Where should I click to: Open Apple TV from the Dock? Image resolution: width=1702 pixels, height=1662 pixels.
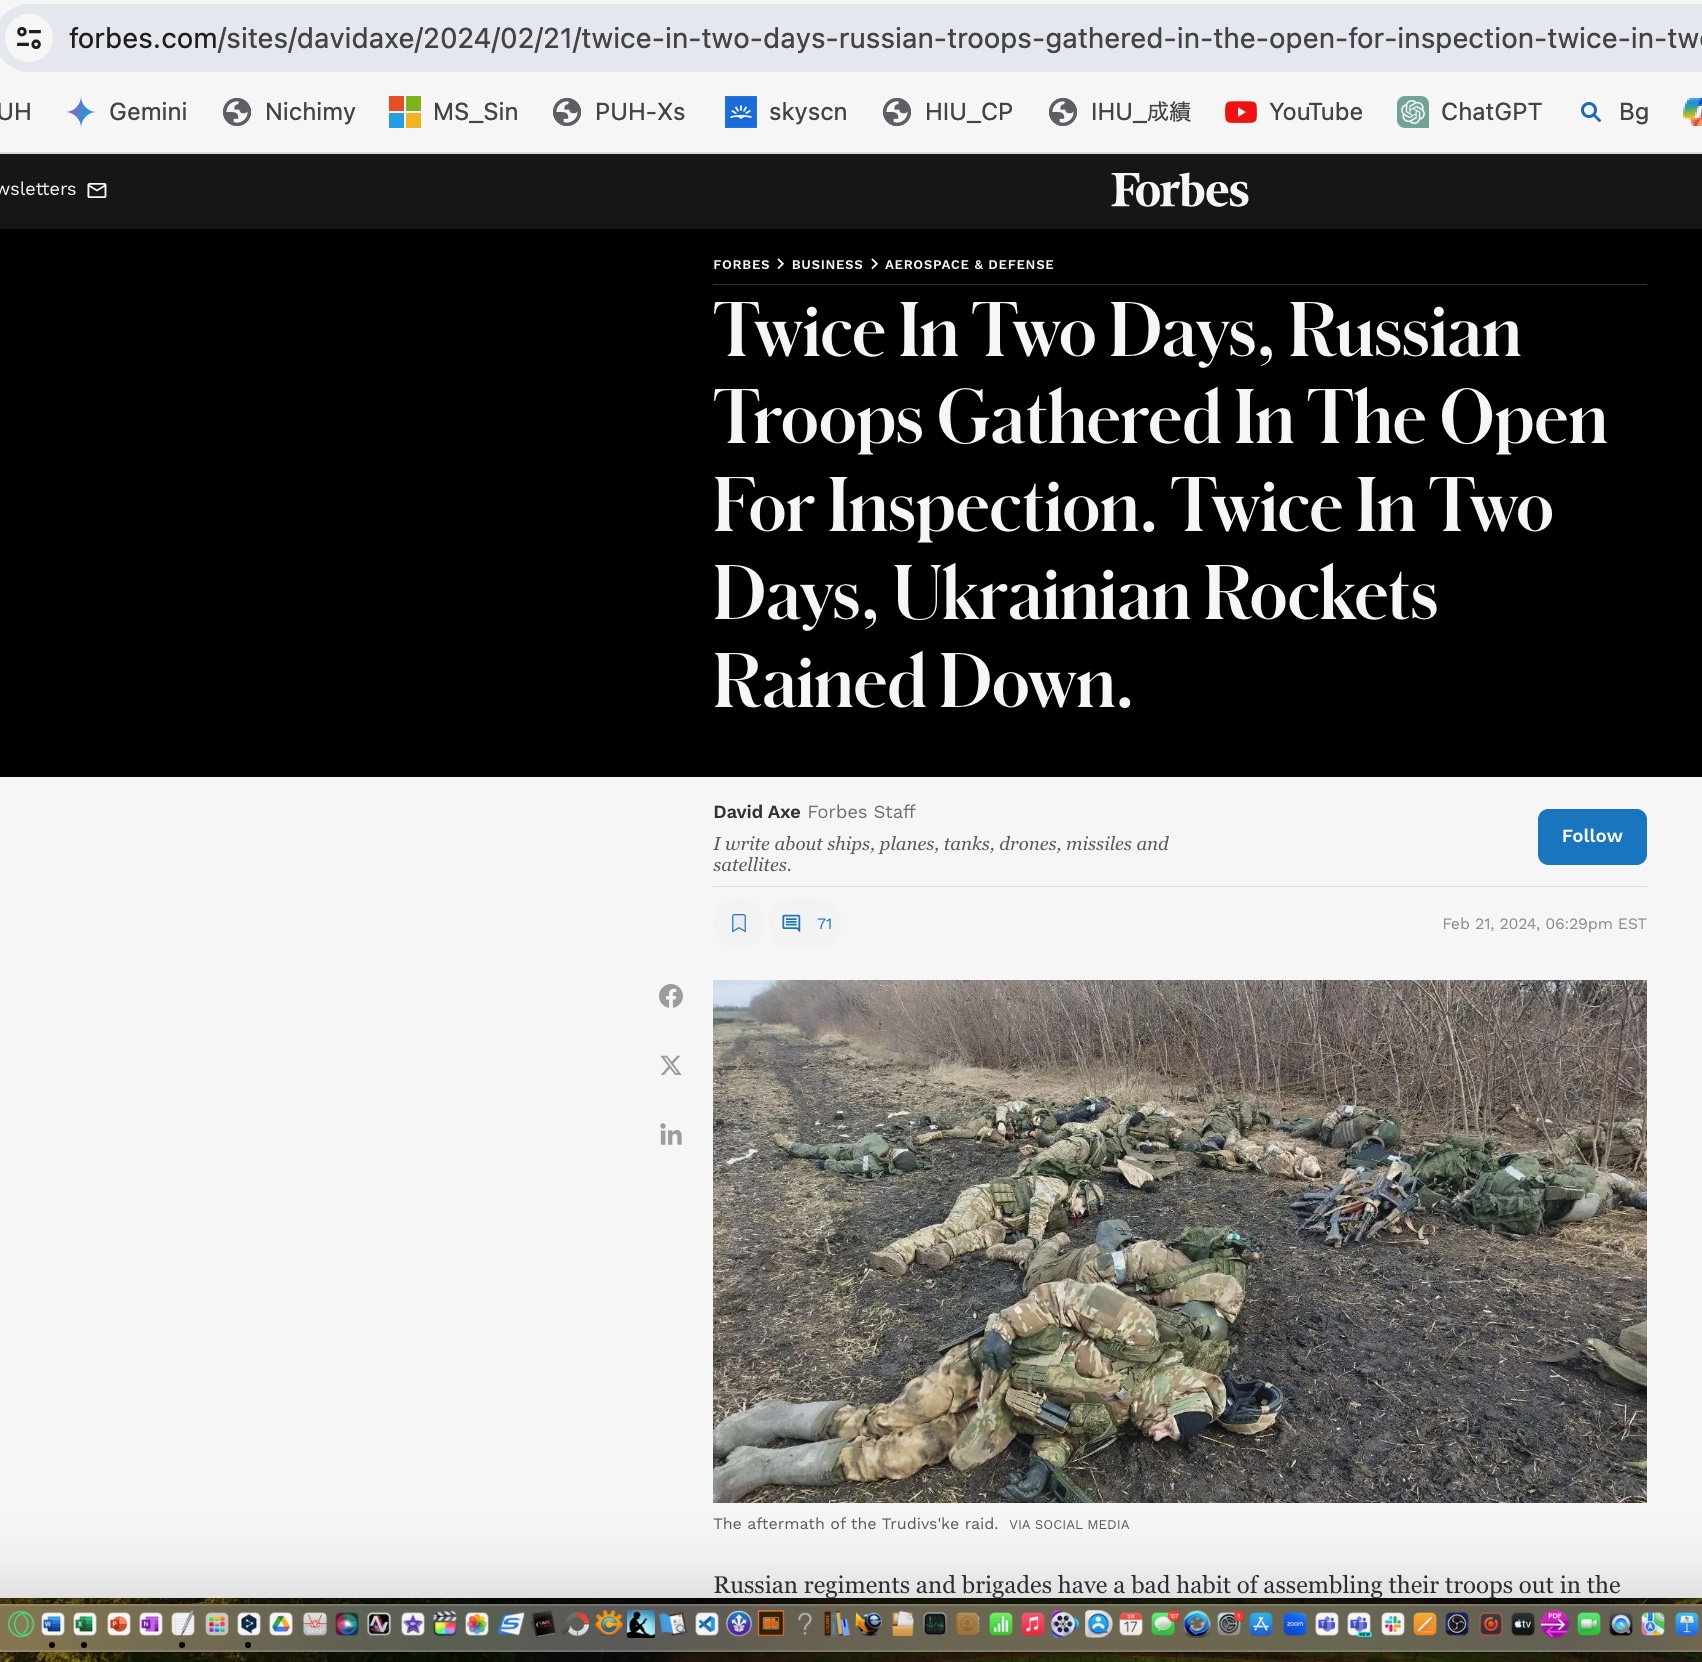click(1523, 1624)
